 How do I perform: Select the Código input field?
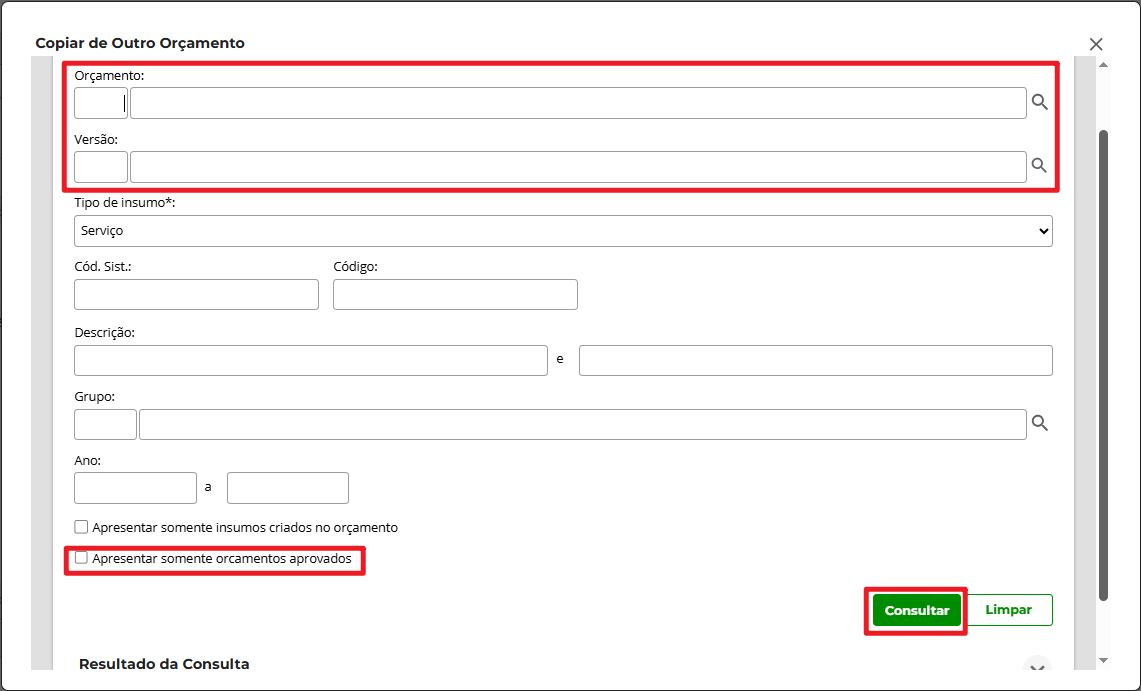455,295
